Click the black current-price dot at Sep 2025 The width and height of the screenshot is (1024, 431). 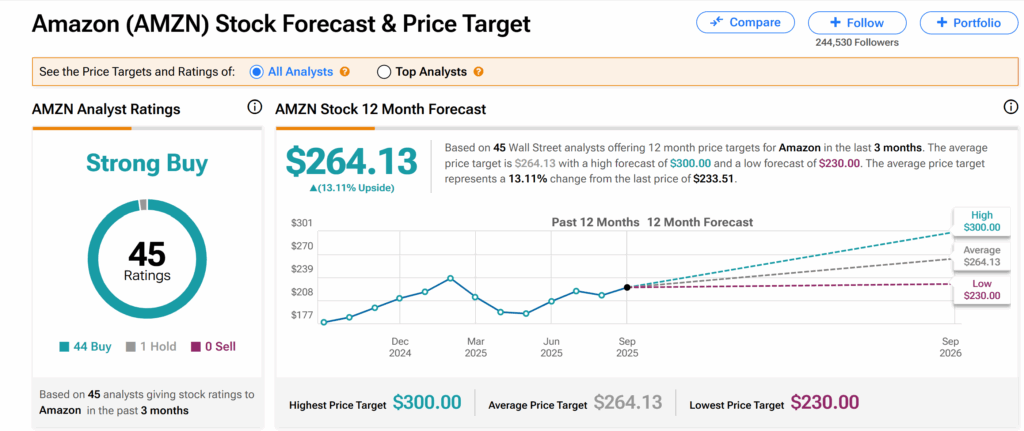(627, 287)
